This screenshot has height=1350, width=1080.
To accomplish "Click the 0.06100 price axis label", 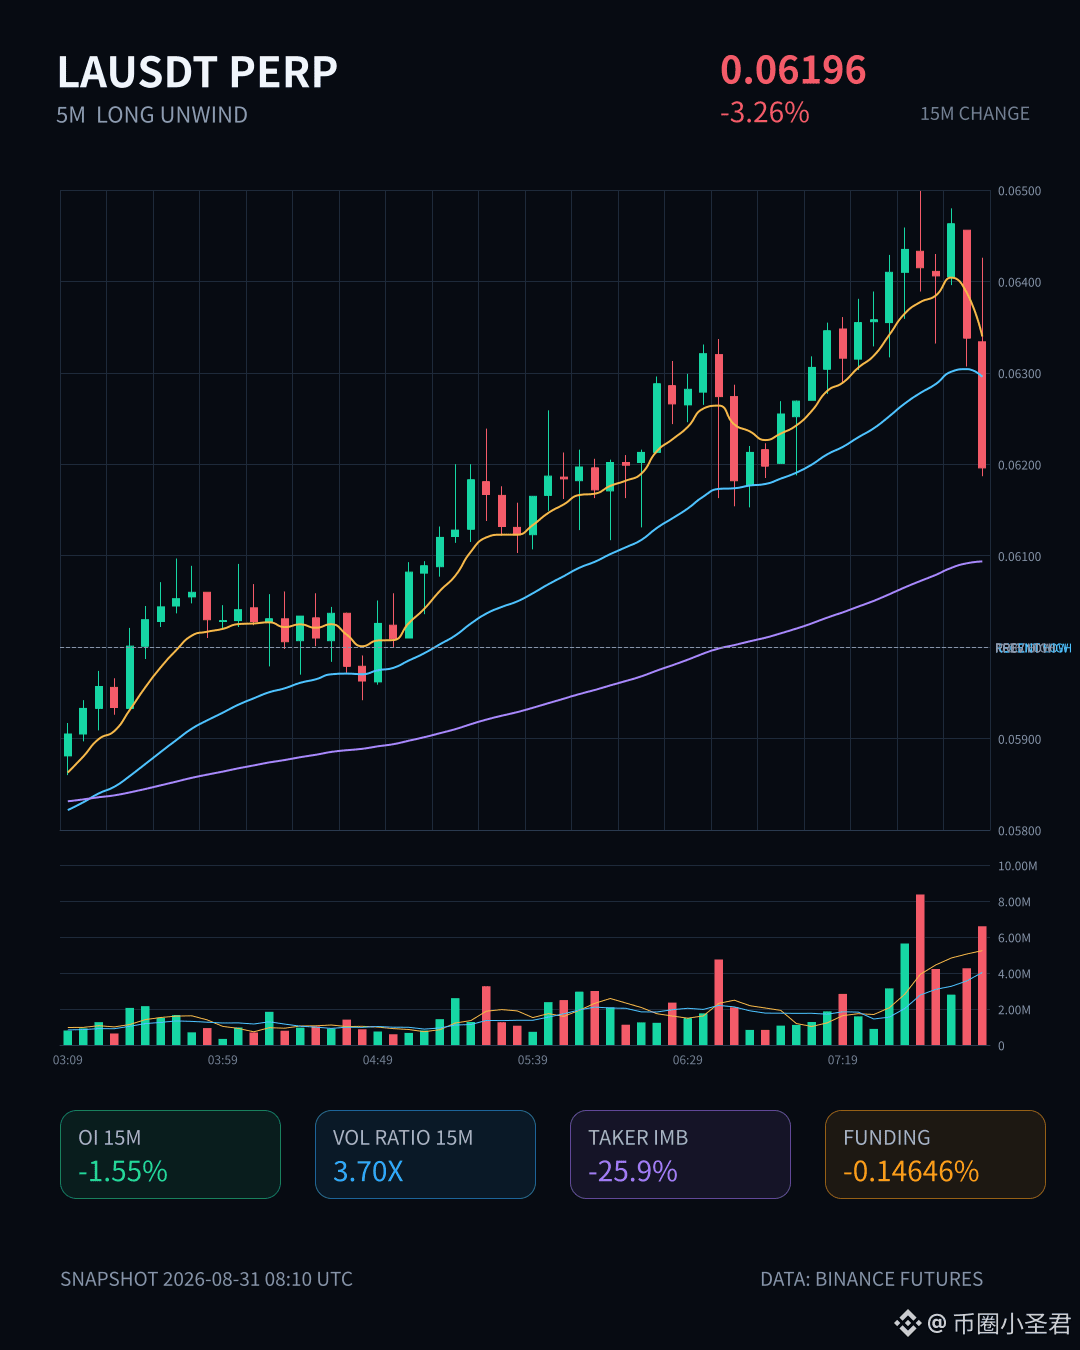I will [1019, 557].
